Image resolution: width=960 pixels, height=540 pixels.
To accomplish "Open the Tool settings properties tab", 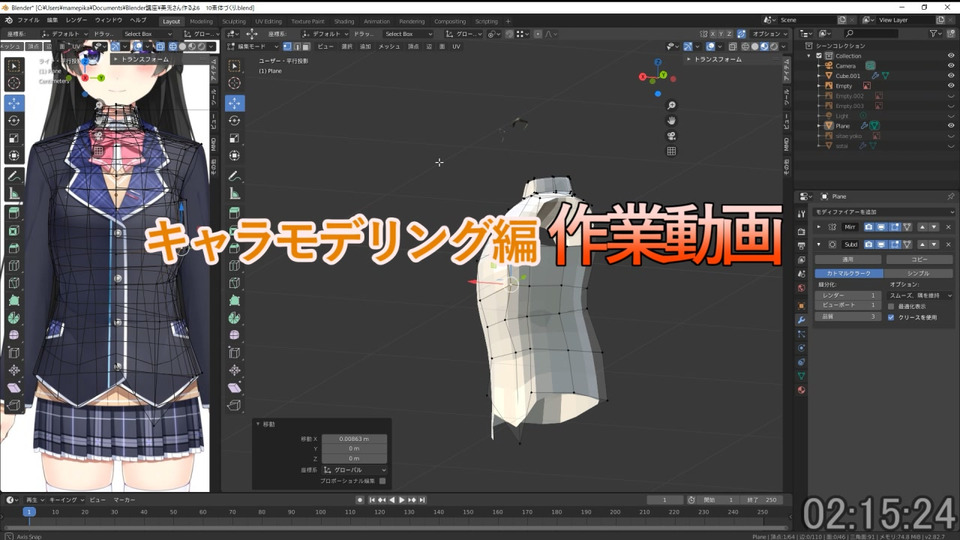I will [801, 214].
